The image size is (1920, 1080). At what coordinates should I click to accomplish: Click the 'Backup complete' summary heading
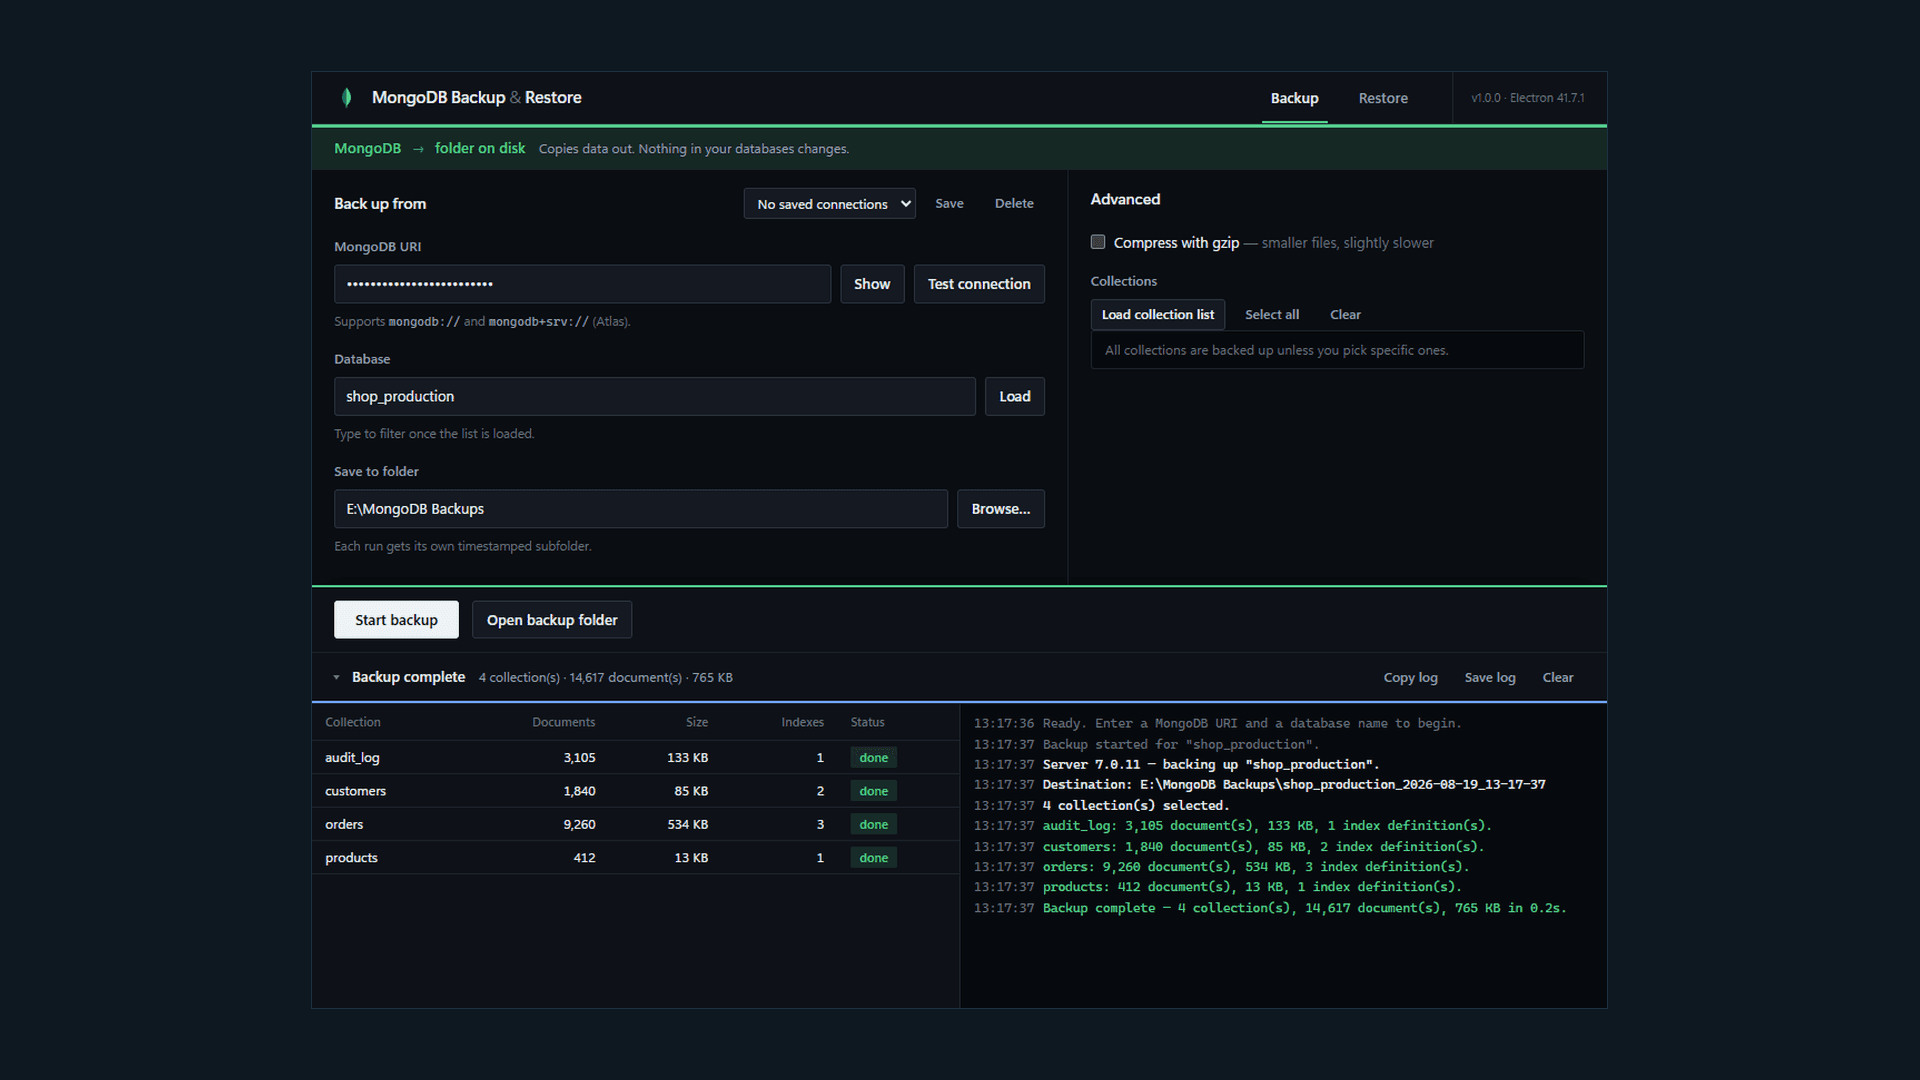pyautogui.click(x=408, y=677)
